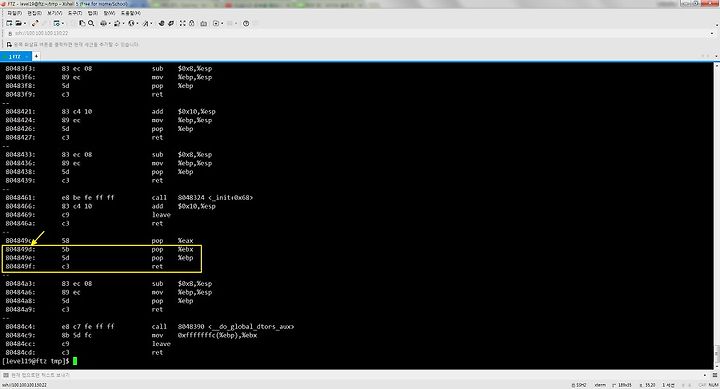Click the NUM lock status indicator
Viewport: 720px width, 389px height.
point(714,385)
